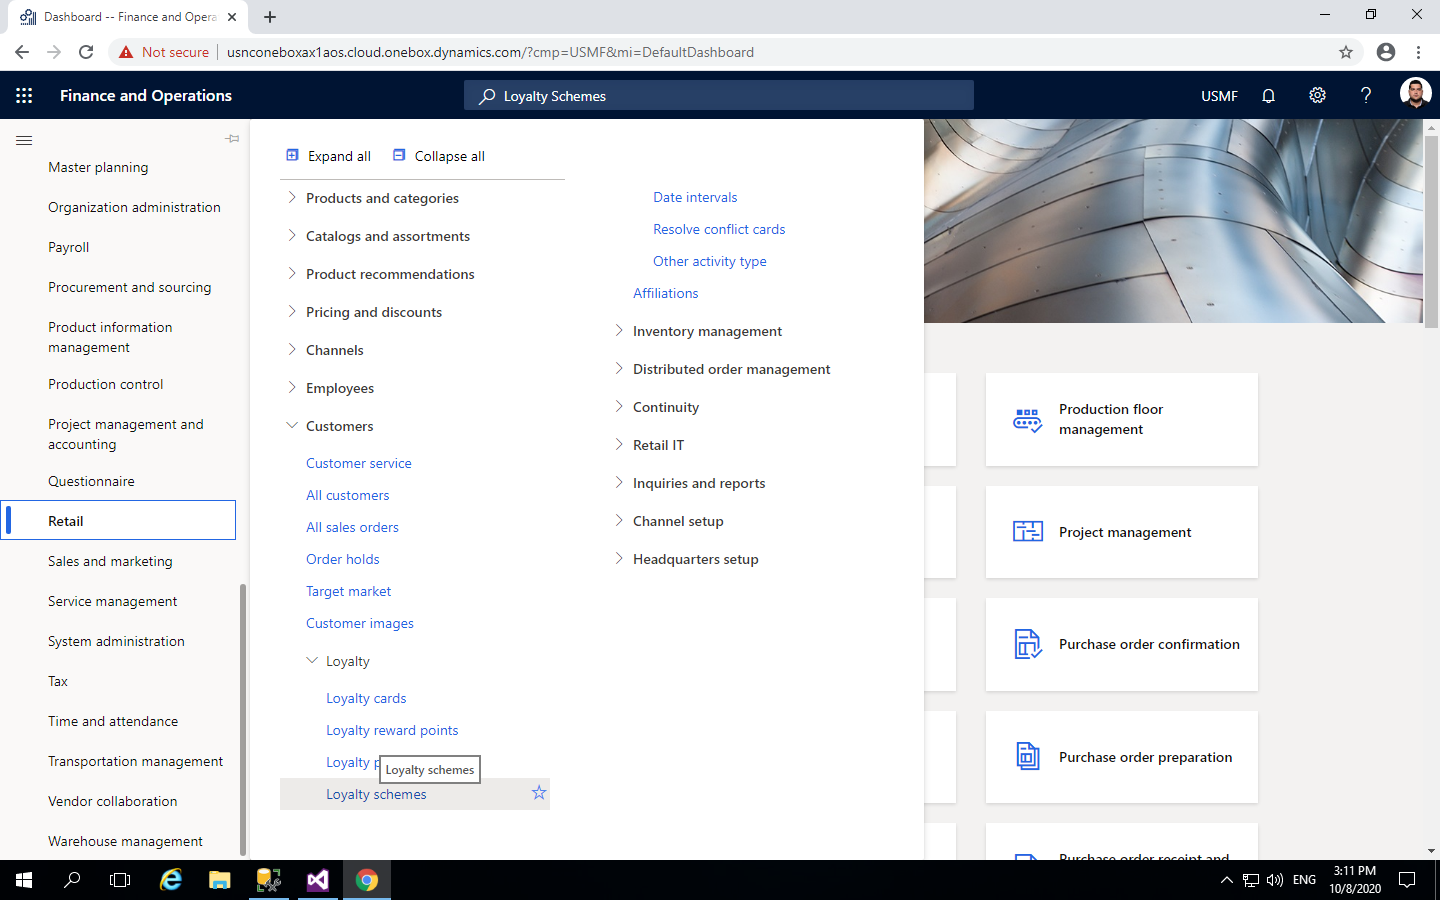Click the Expand all button

coord(328,156)
